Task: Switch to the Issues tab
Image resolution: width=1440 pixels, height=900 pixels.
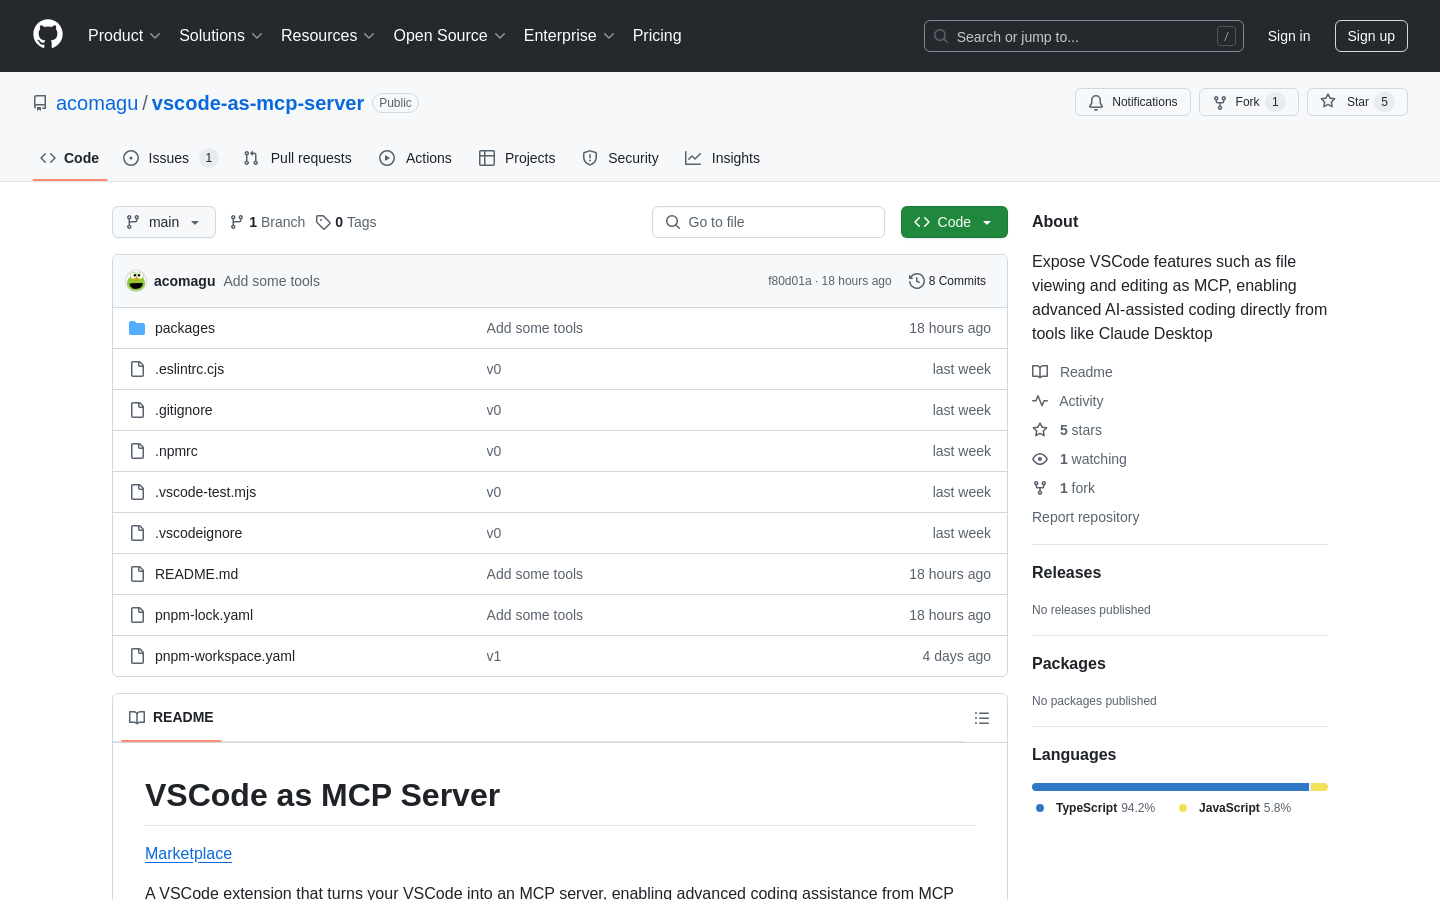Action: (170, 158)
